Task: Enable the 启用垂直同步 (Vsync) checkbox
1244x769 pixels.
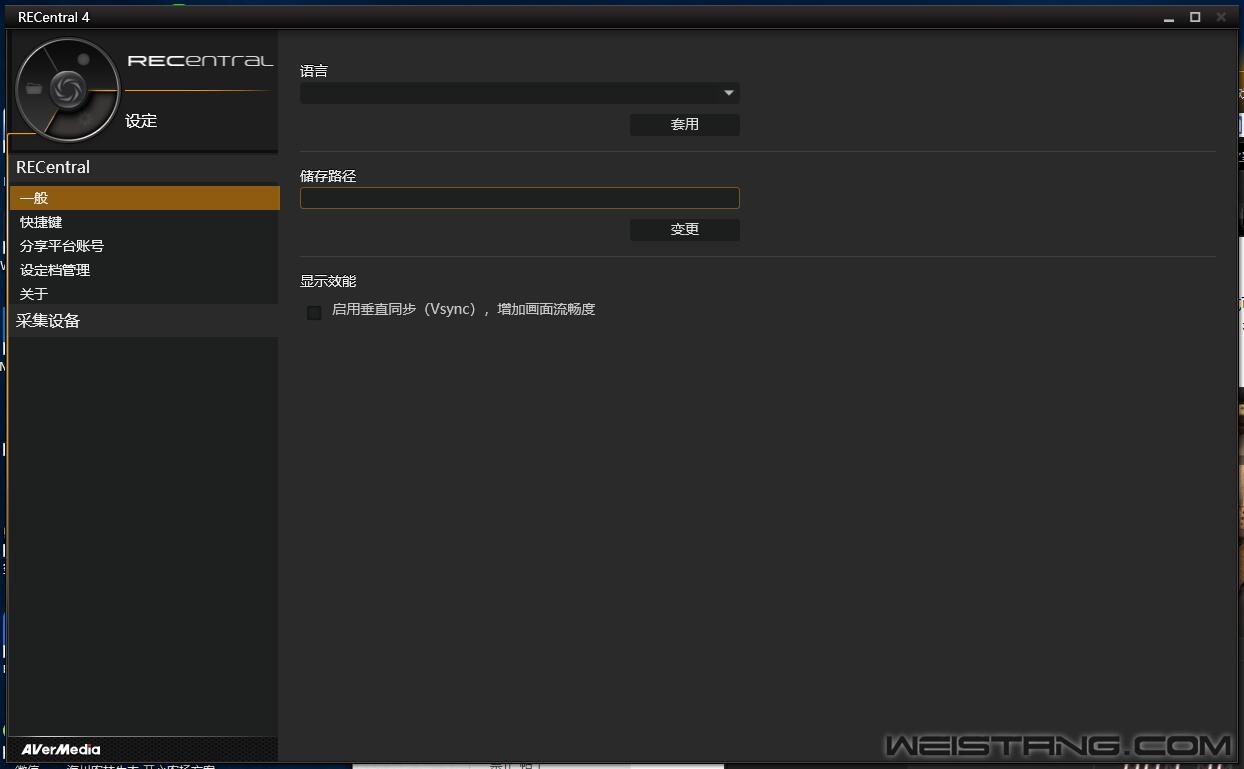Action: point(314,313)
